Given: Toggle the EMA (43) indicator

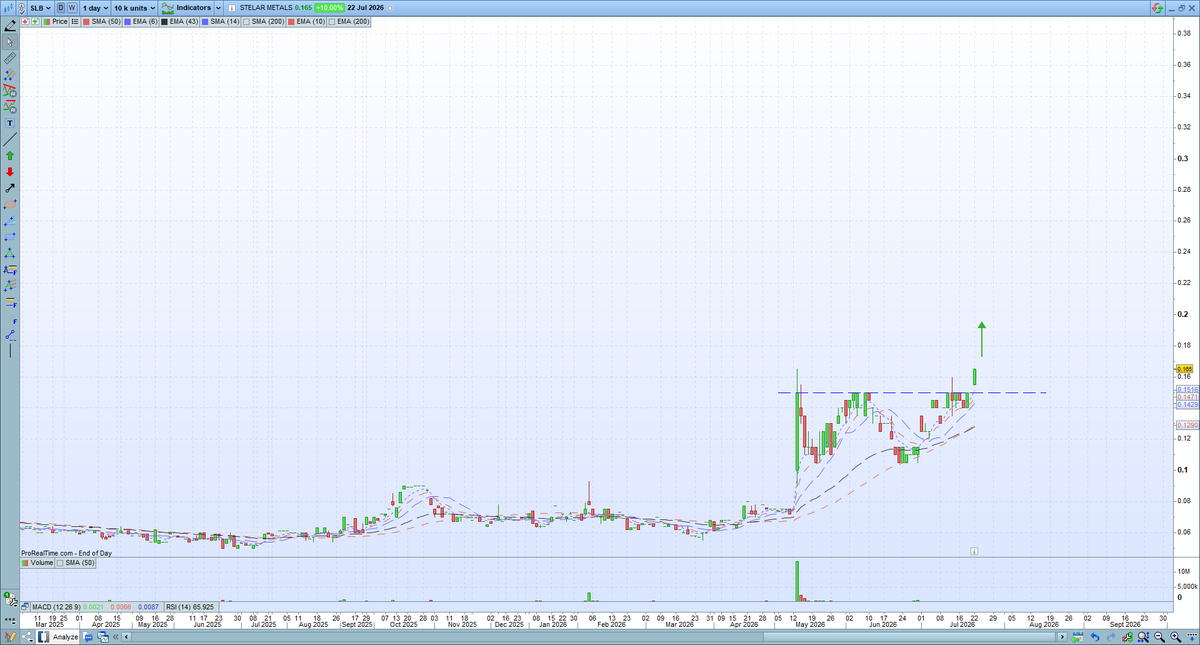Looking at the screenshot, I should [x=179, y=21].
